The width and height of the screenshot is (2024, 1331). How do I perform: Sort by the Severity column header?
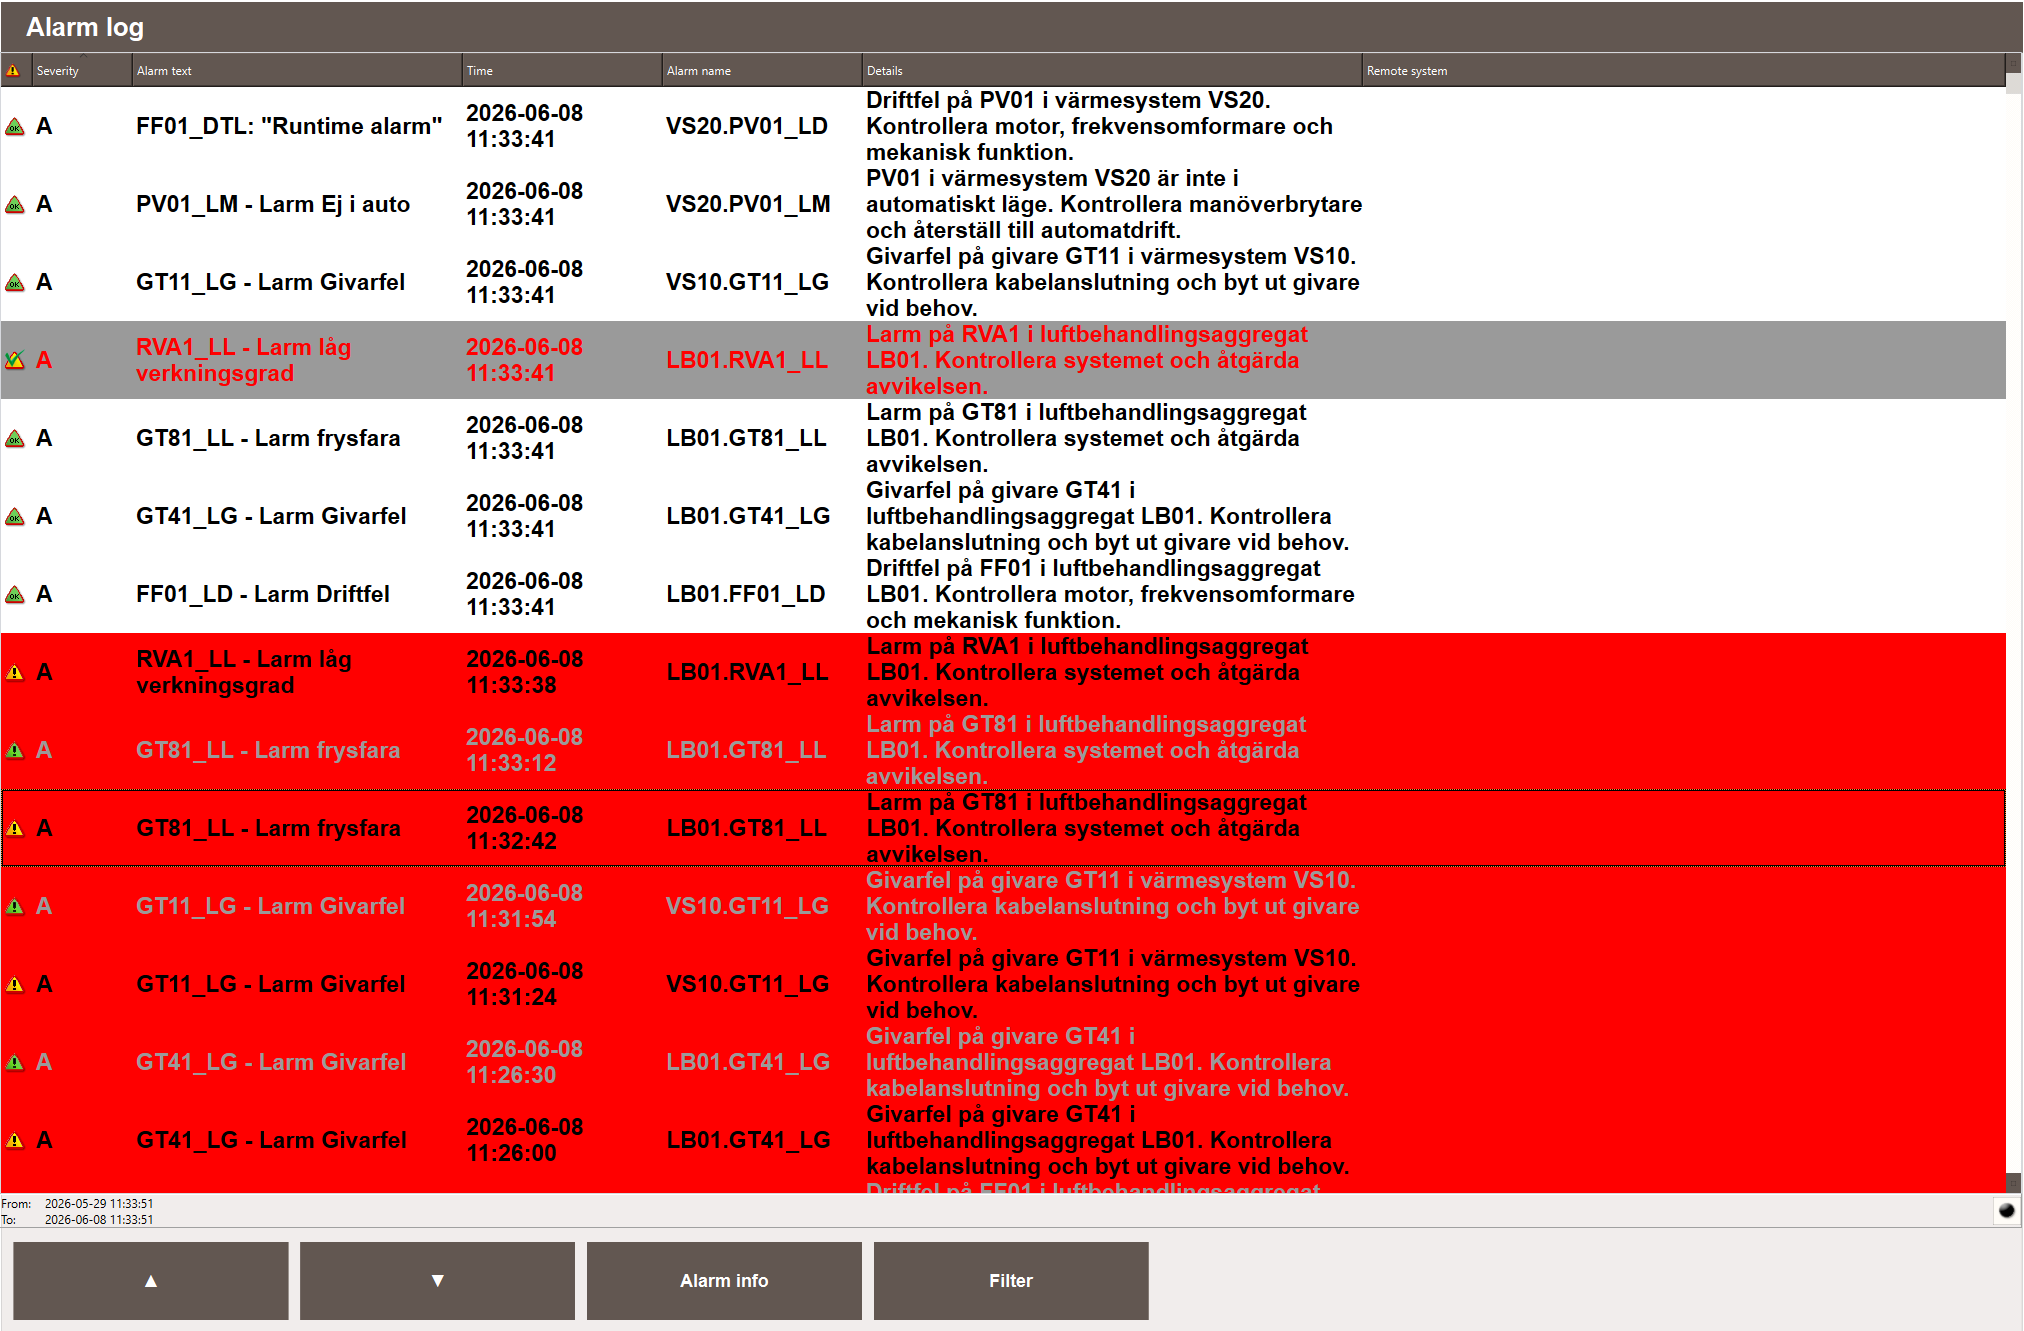click(82, 71)
